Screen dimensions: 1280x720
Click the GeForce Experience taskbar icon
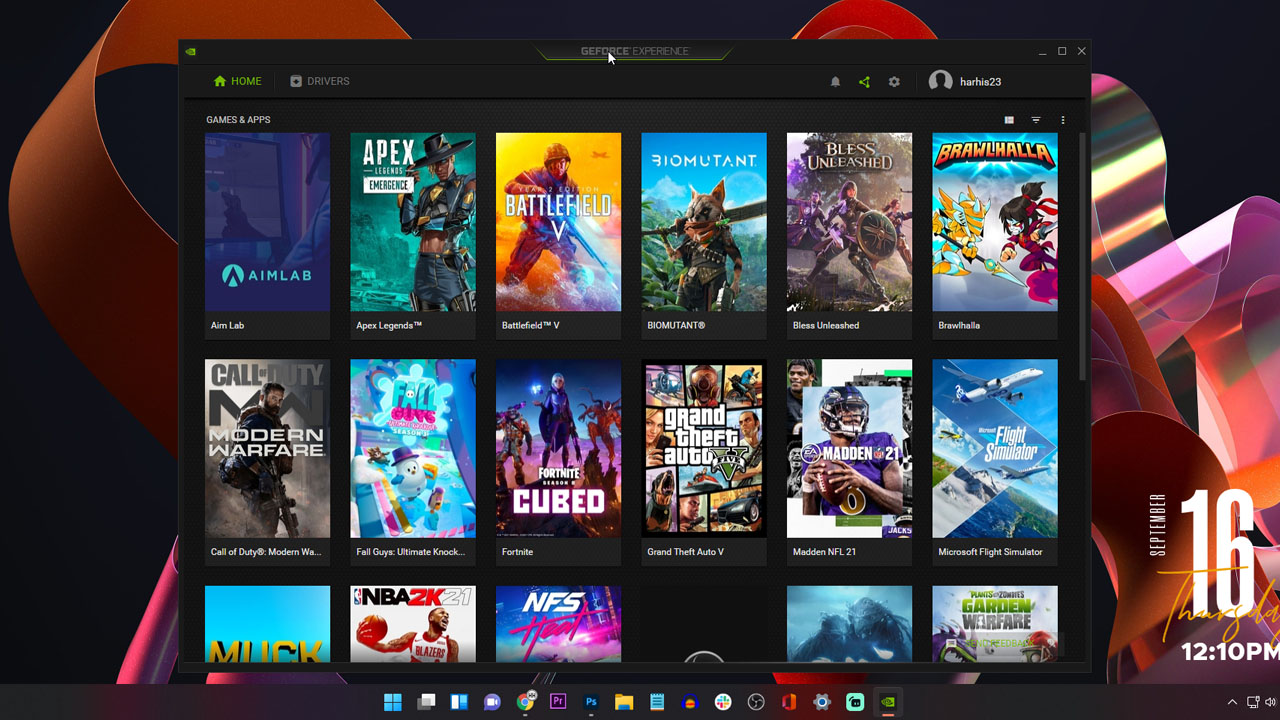click(x=888, y=702)
